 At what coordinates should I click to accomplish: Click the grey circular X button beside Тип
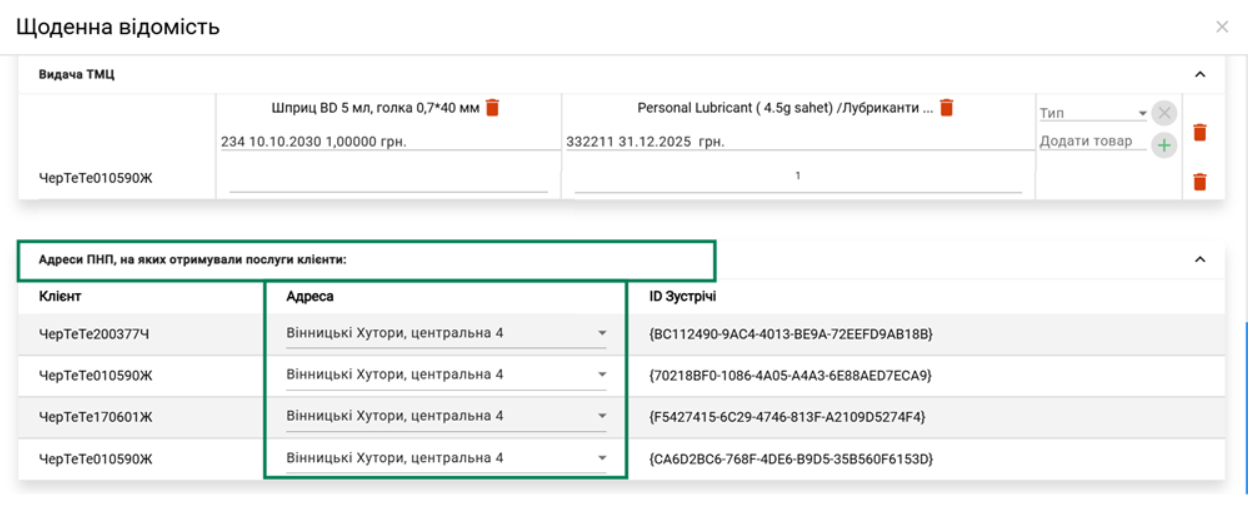(x=1164, y=113)
